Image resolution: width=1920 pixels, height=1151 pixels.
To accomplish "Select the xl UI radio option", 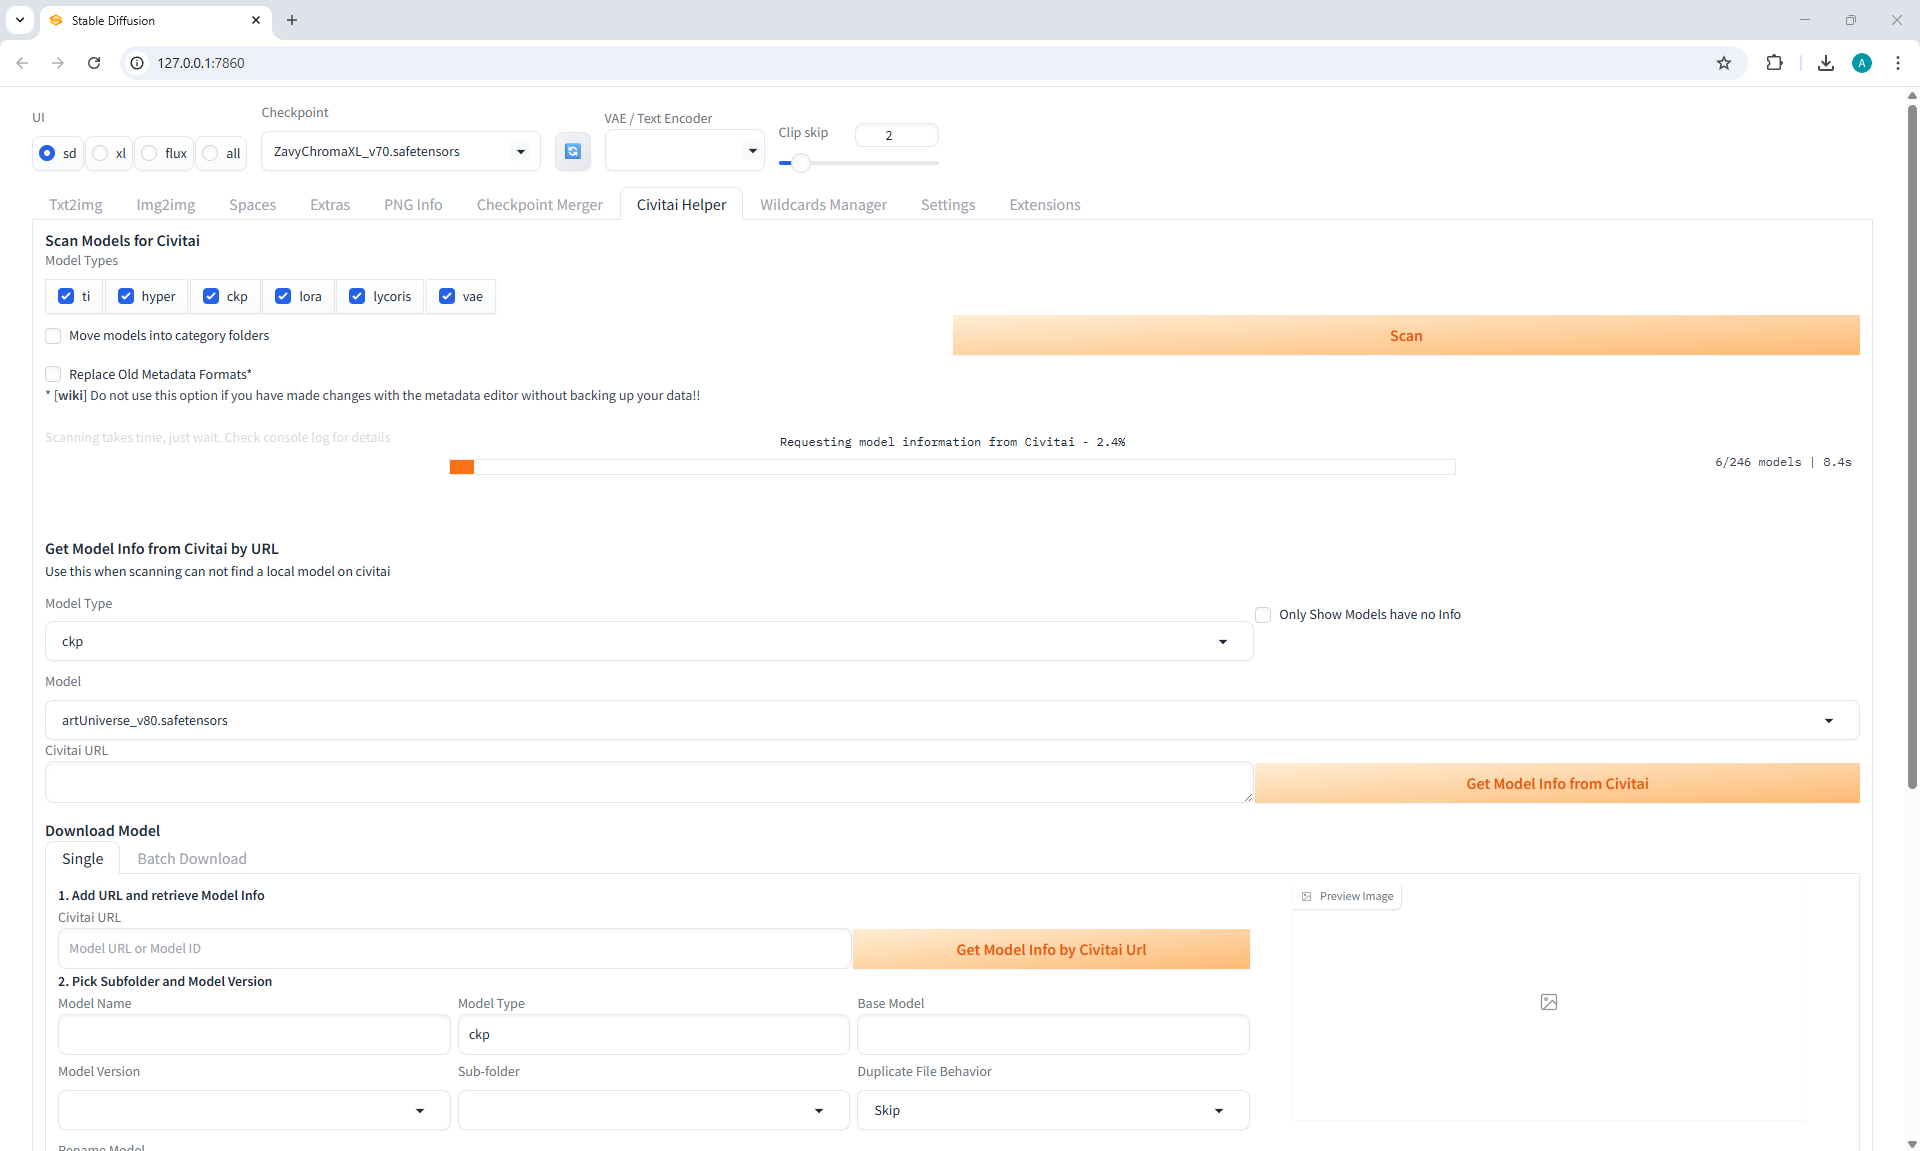I will coord(101,153).
